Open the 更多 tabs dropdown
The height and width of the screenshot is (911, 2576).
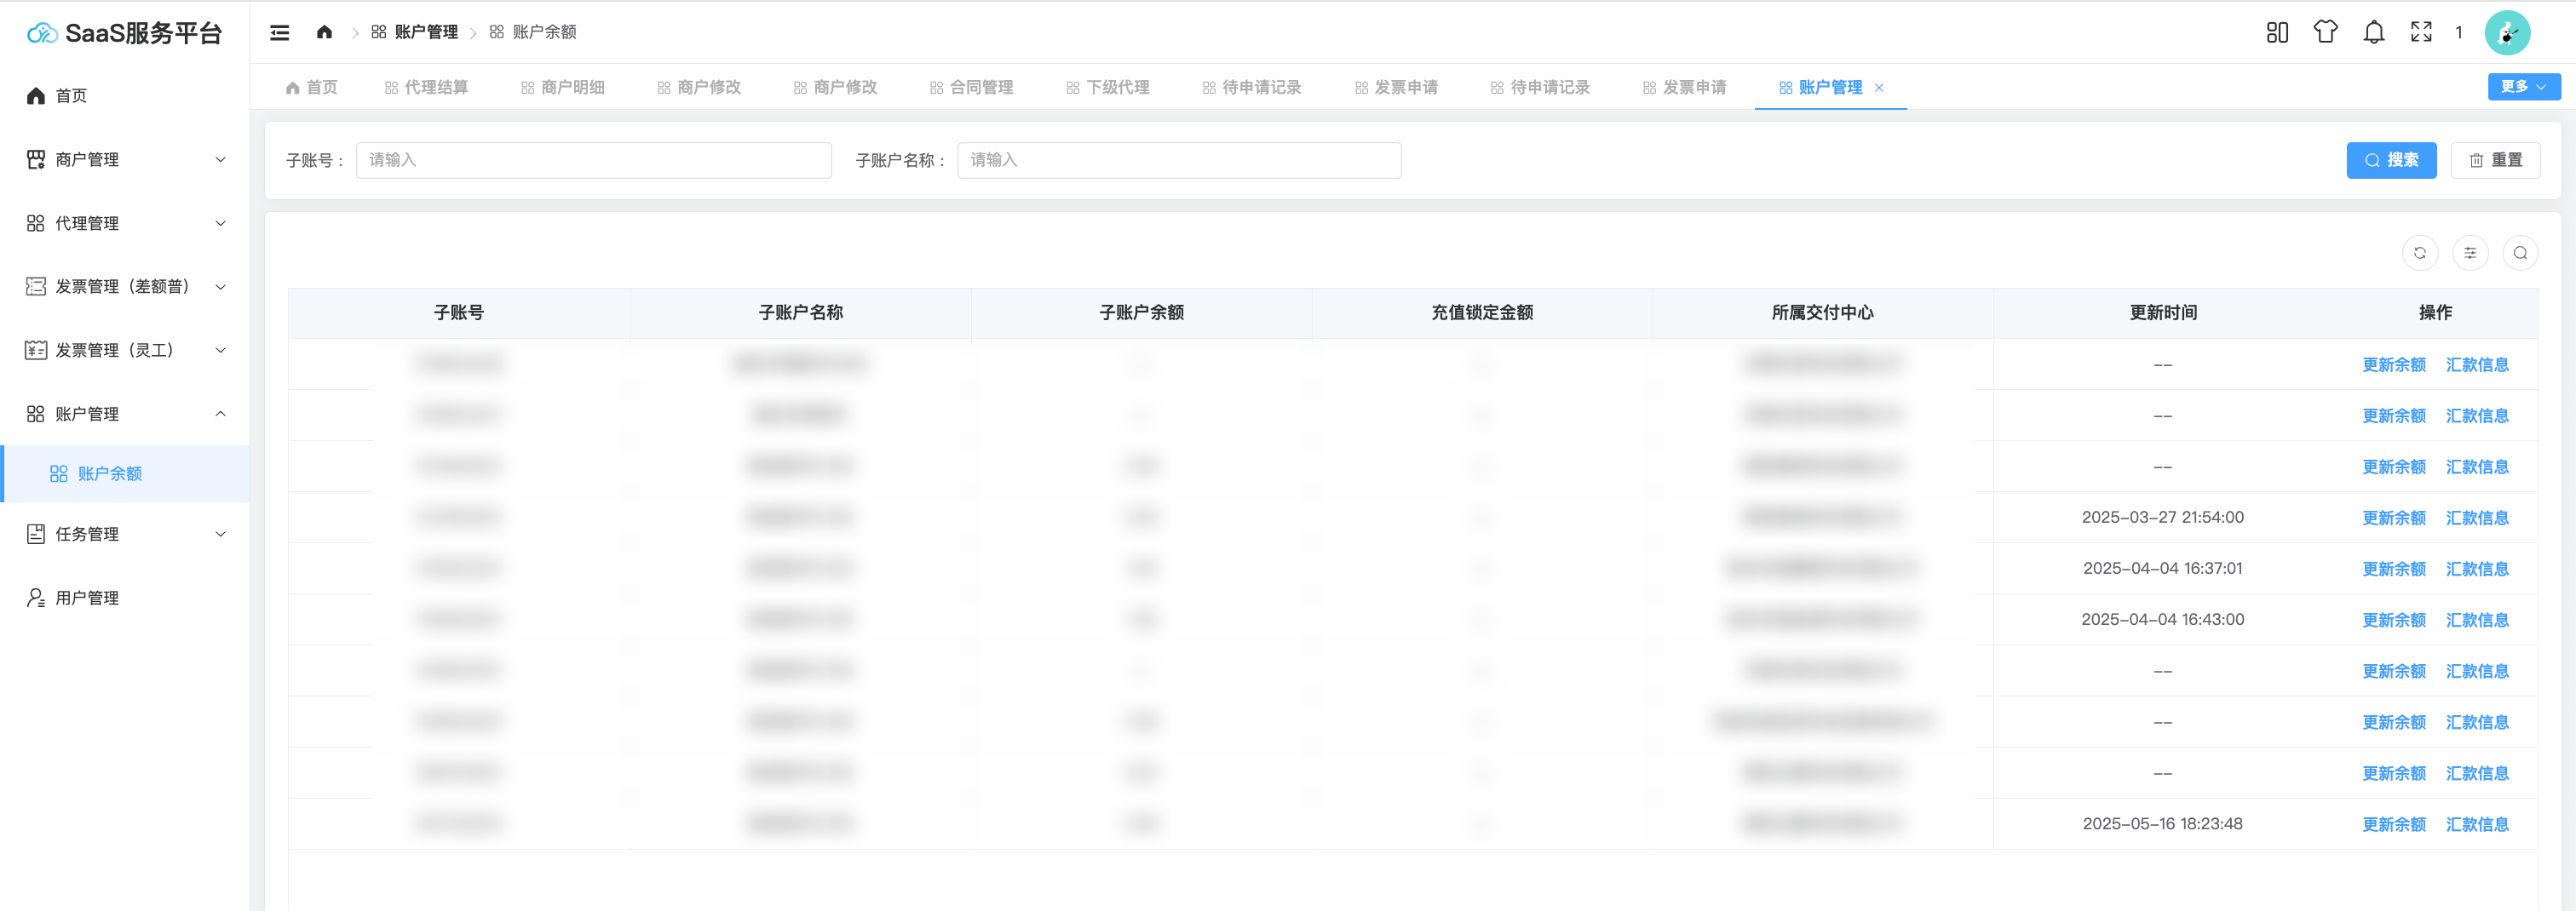click(x=2523, y=87)
